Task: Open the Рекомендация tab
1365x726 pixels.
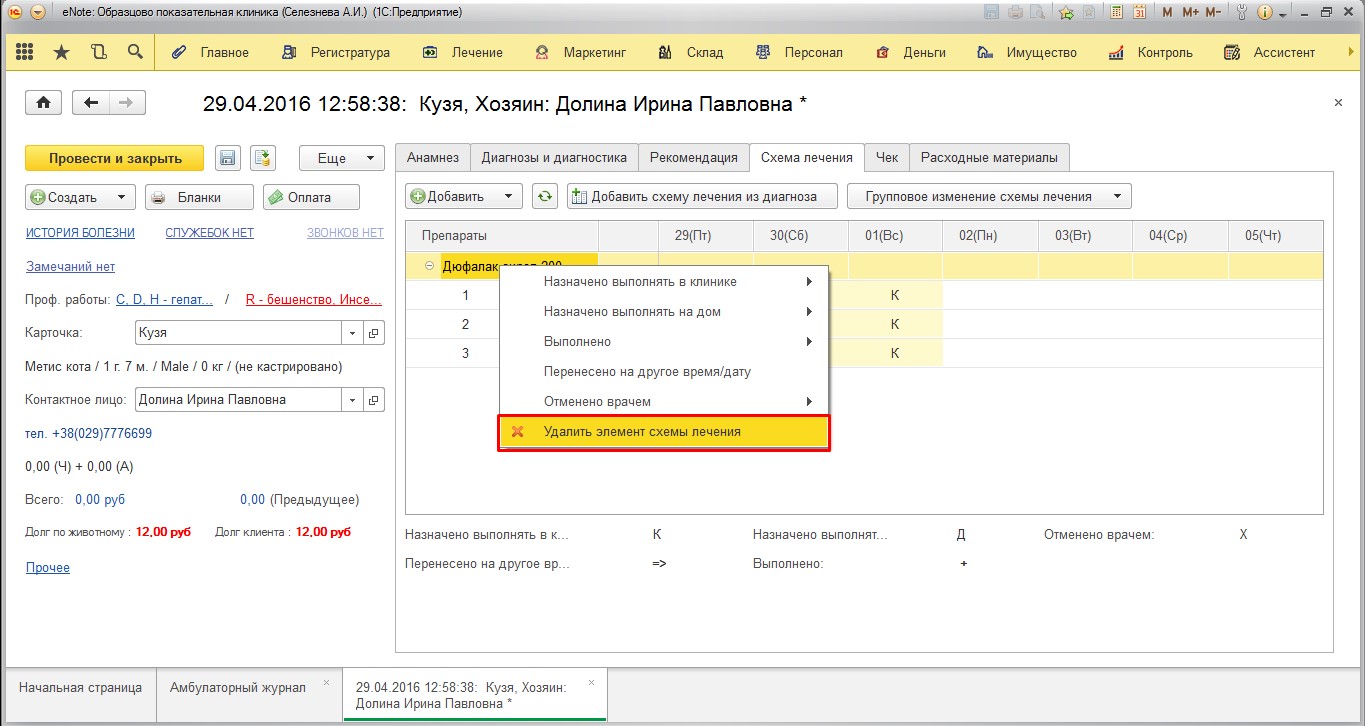Action: 694,158
